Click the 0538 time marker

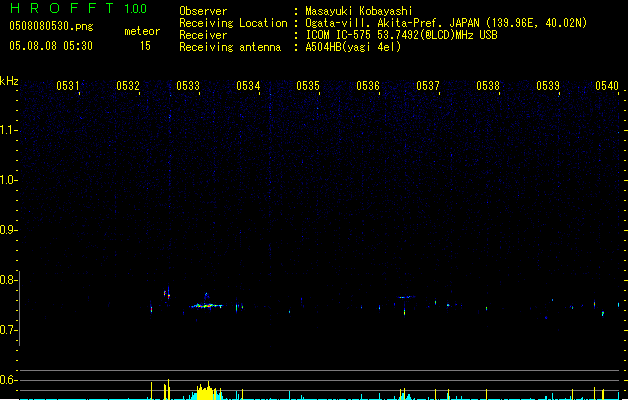pyautogui.click(x=488, y=86)
